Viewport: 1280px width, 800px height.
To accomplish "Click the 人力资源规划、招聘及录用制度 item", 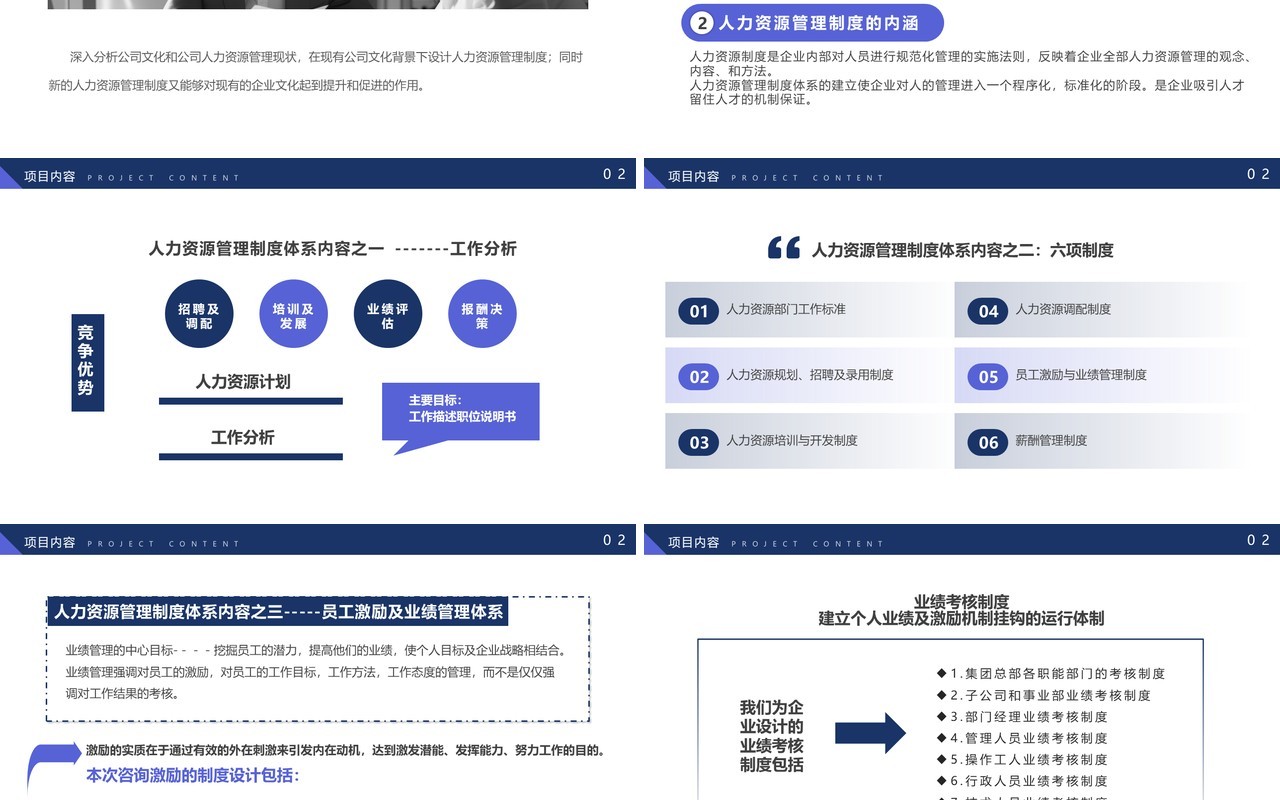I will (810, 375).
